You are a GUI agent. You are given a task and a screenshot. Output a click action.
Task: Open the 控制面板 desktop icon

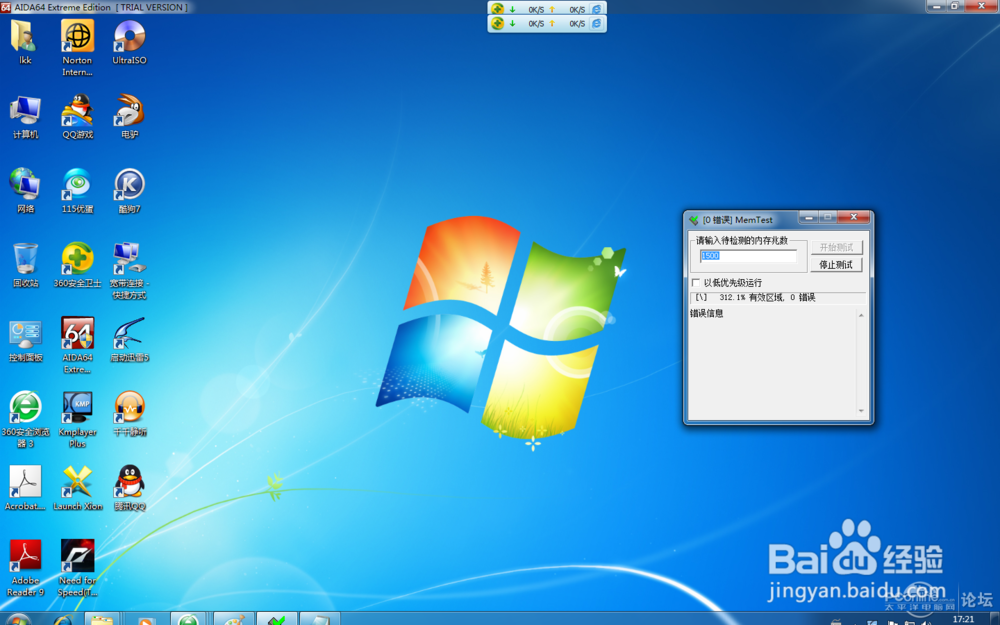25,340
